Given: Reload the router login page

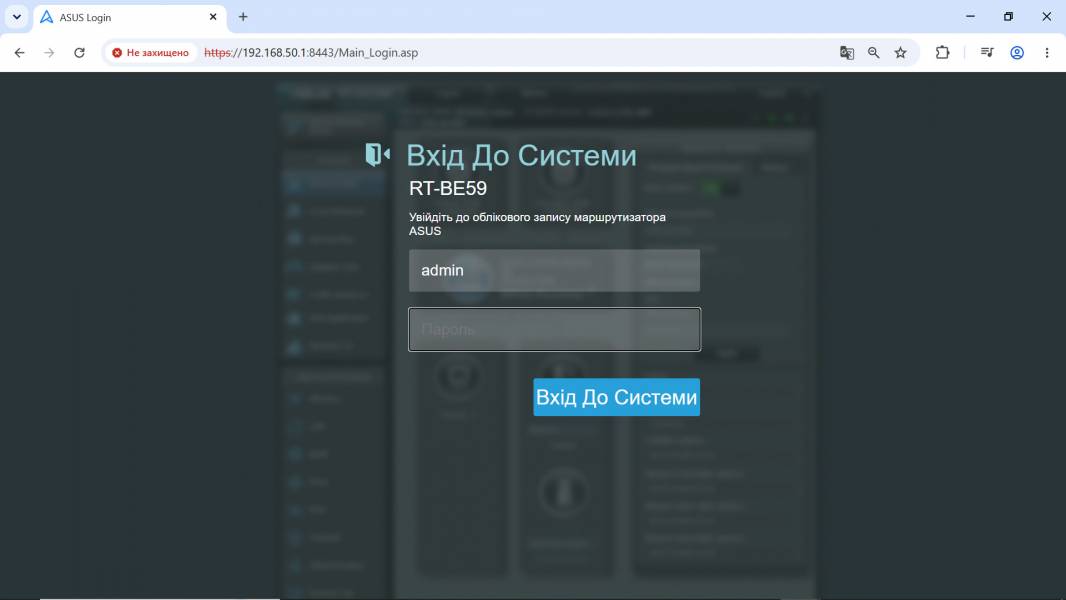Looking at the screenshot, I should [80, 52].
